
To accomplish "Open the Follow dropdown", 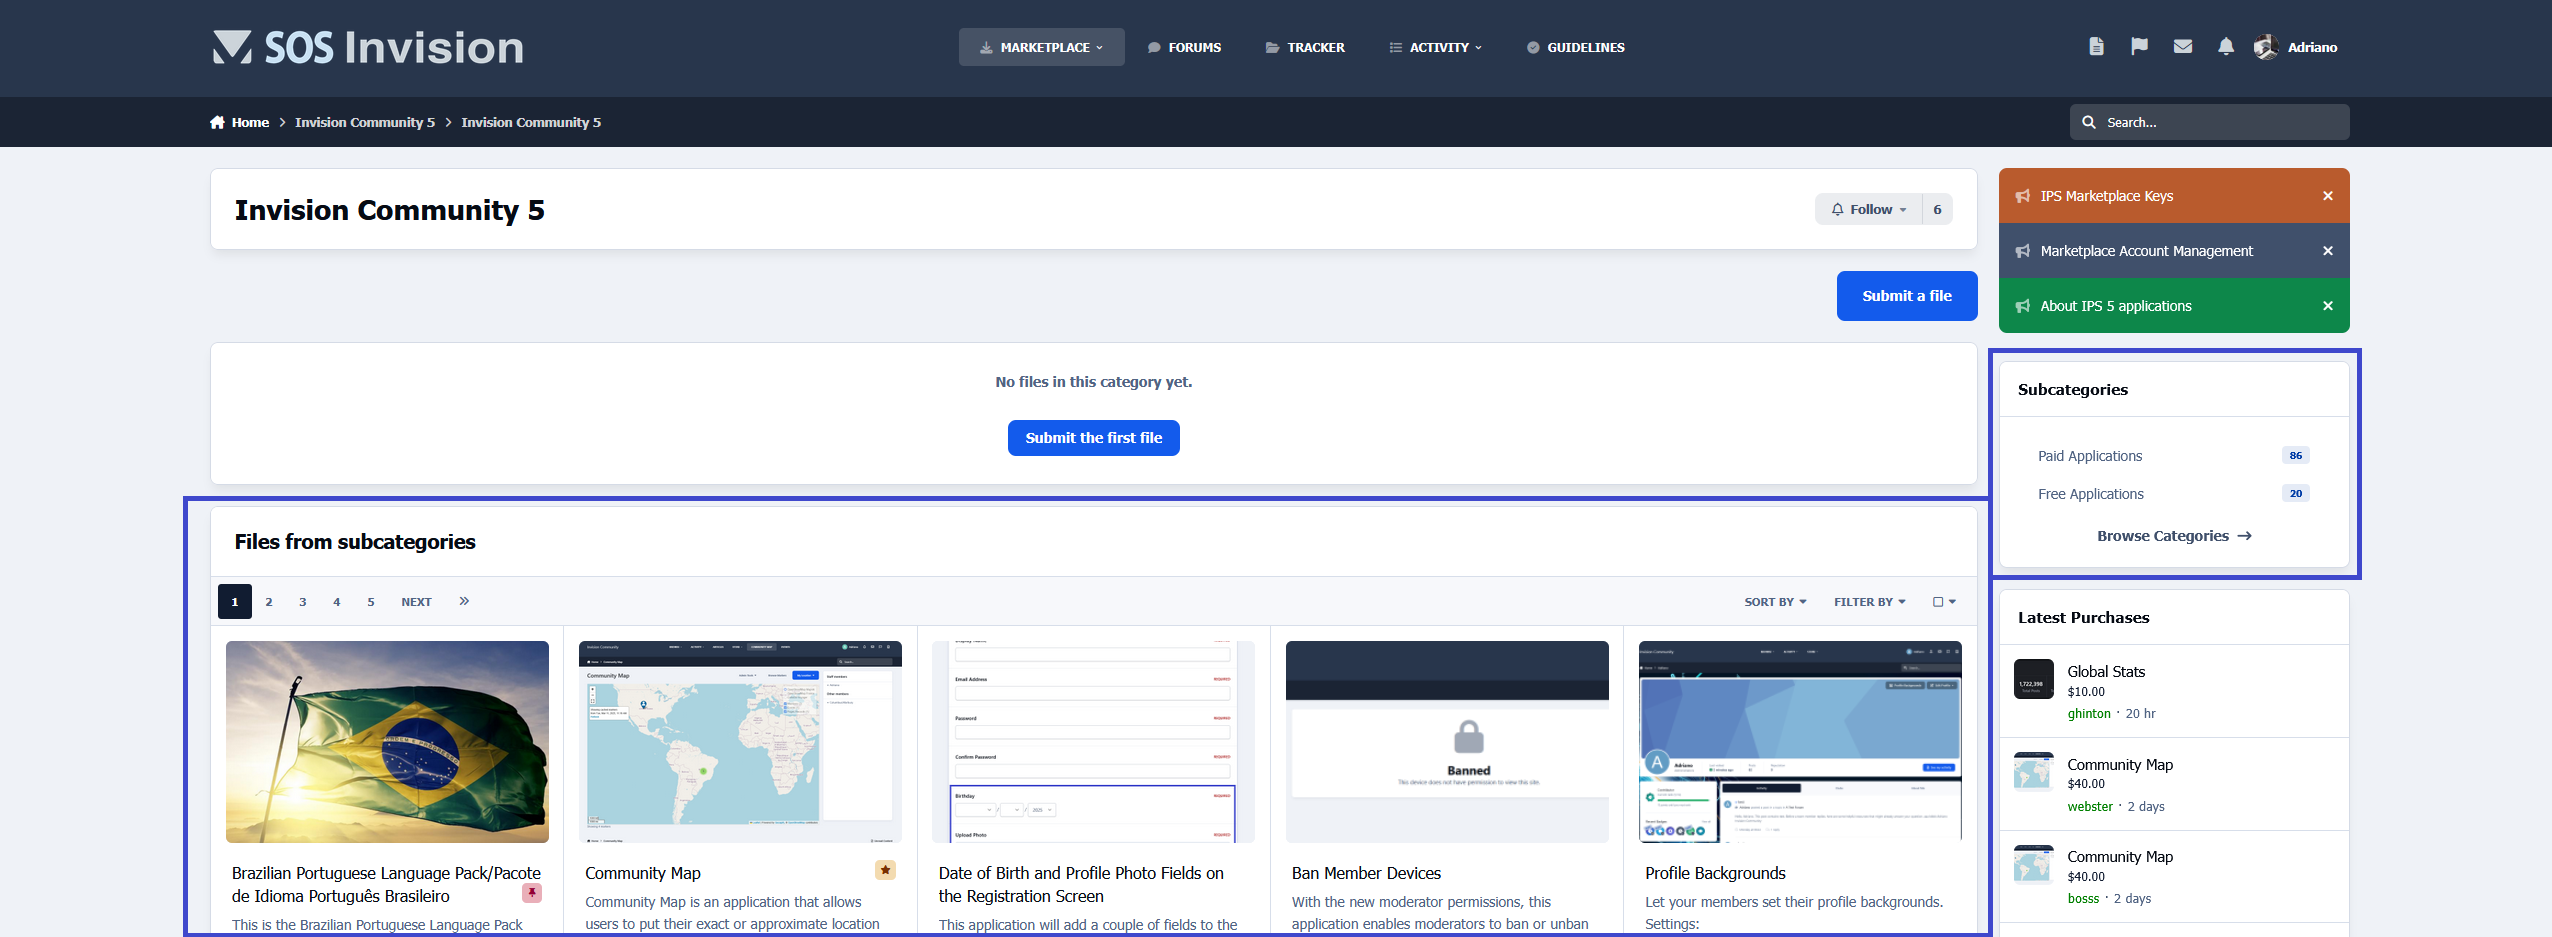I will 1868,210.
